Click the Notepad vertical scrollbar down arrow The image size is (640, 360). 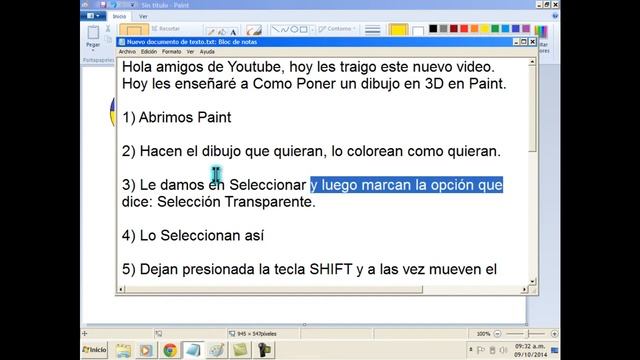click(x=532, y=282)
